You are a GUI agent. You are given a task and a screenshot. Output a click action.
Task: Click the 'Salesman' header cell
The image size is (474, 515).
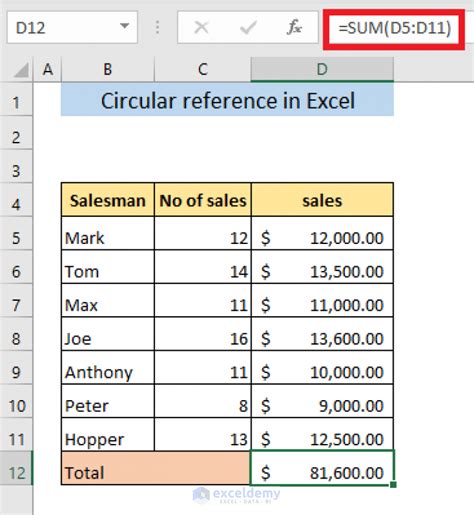(108, 200)
